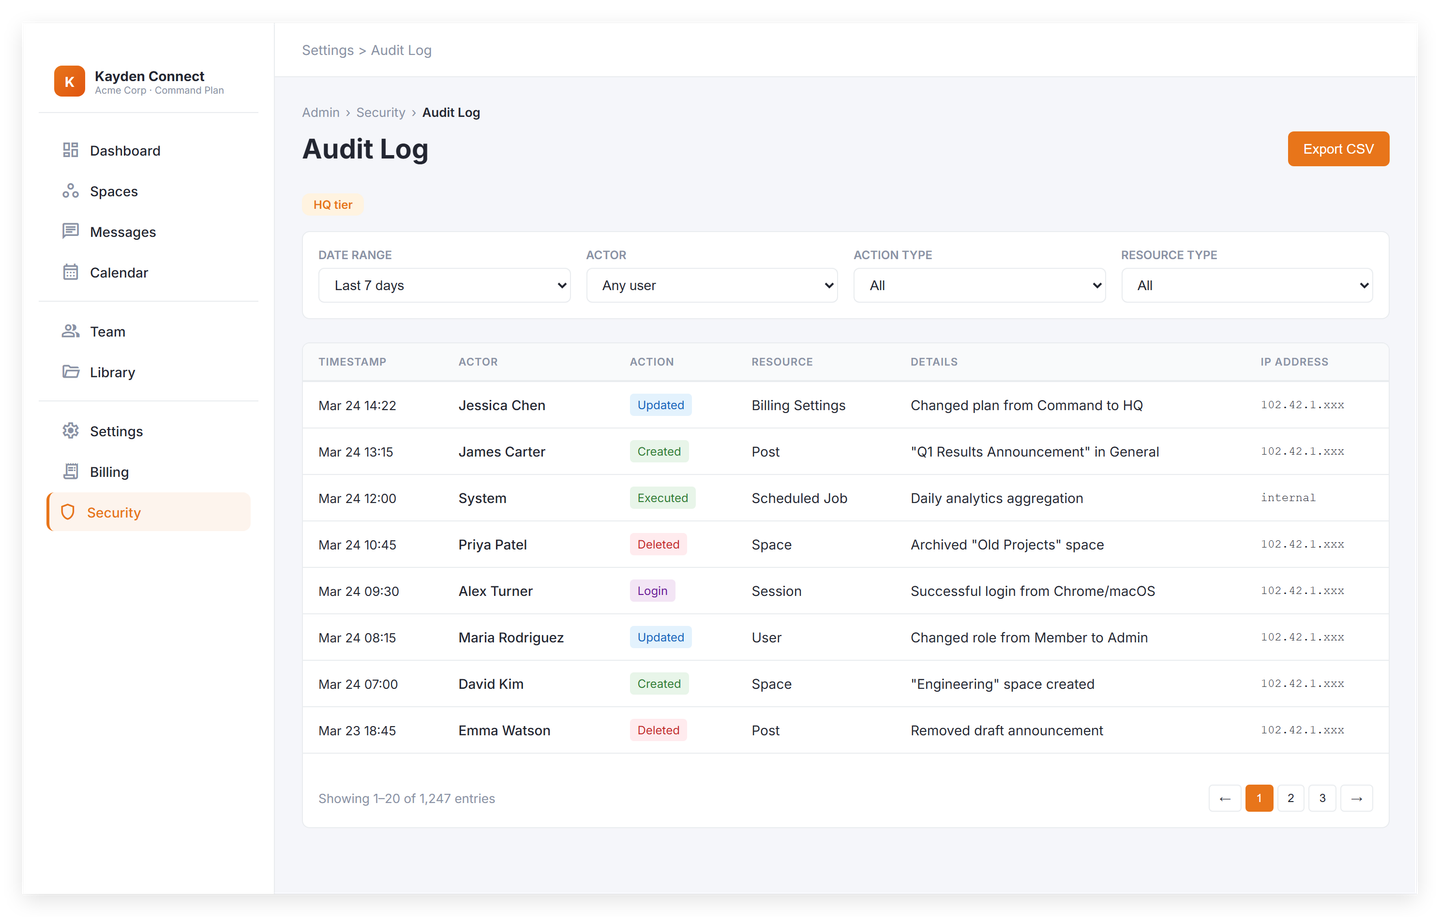Click the IP Address column header
The height and width of the screenshot is (917, 1440).
1294,362
